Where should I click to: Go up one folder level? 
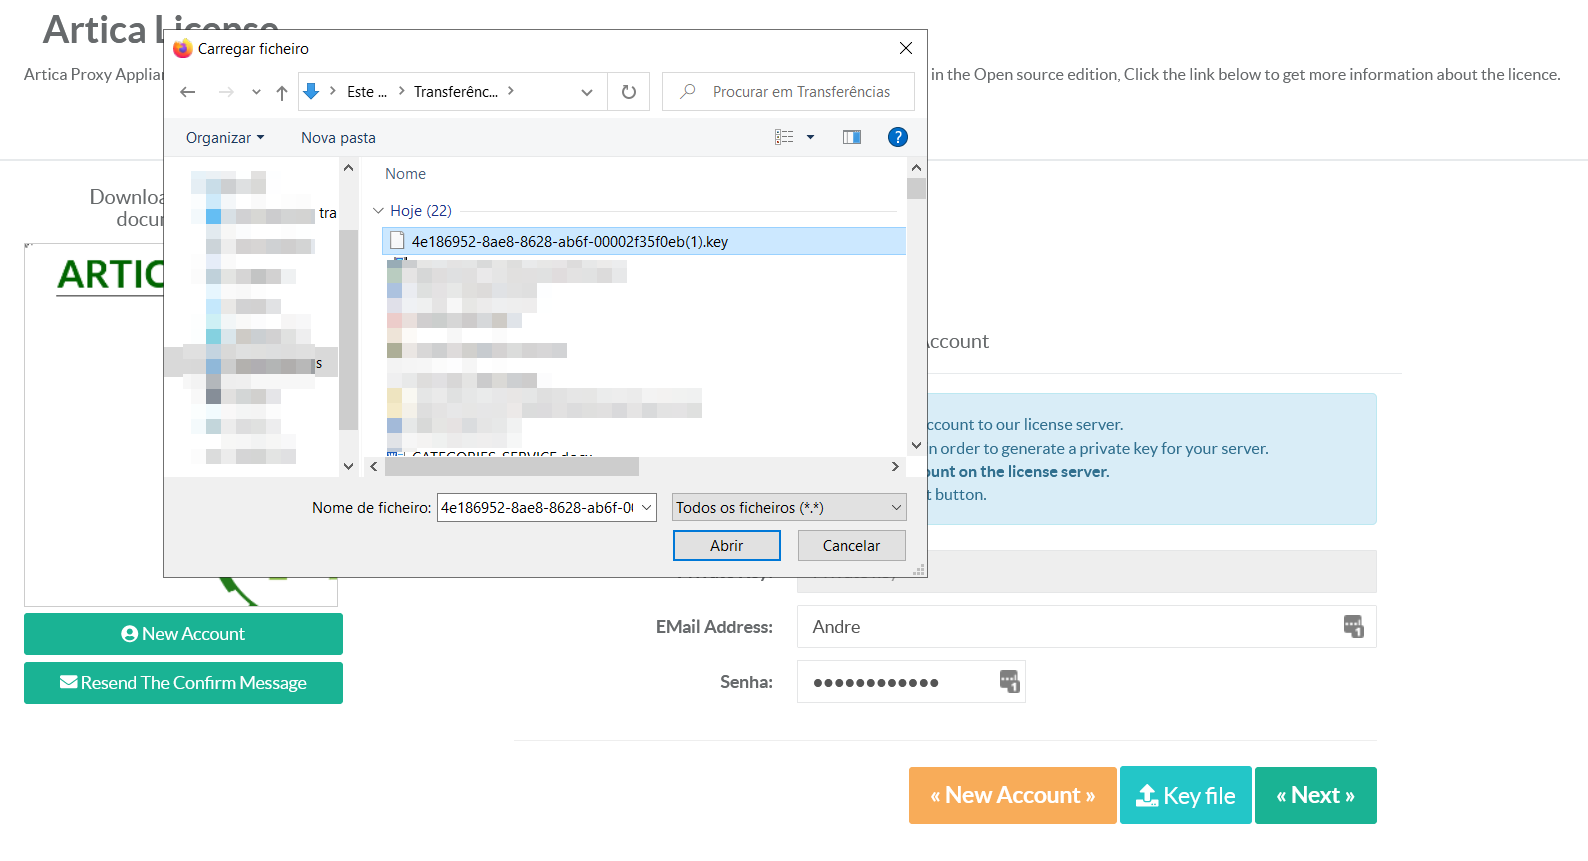282,92
